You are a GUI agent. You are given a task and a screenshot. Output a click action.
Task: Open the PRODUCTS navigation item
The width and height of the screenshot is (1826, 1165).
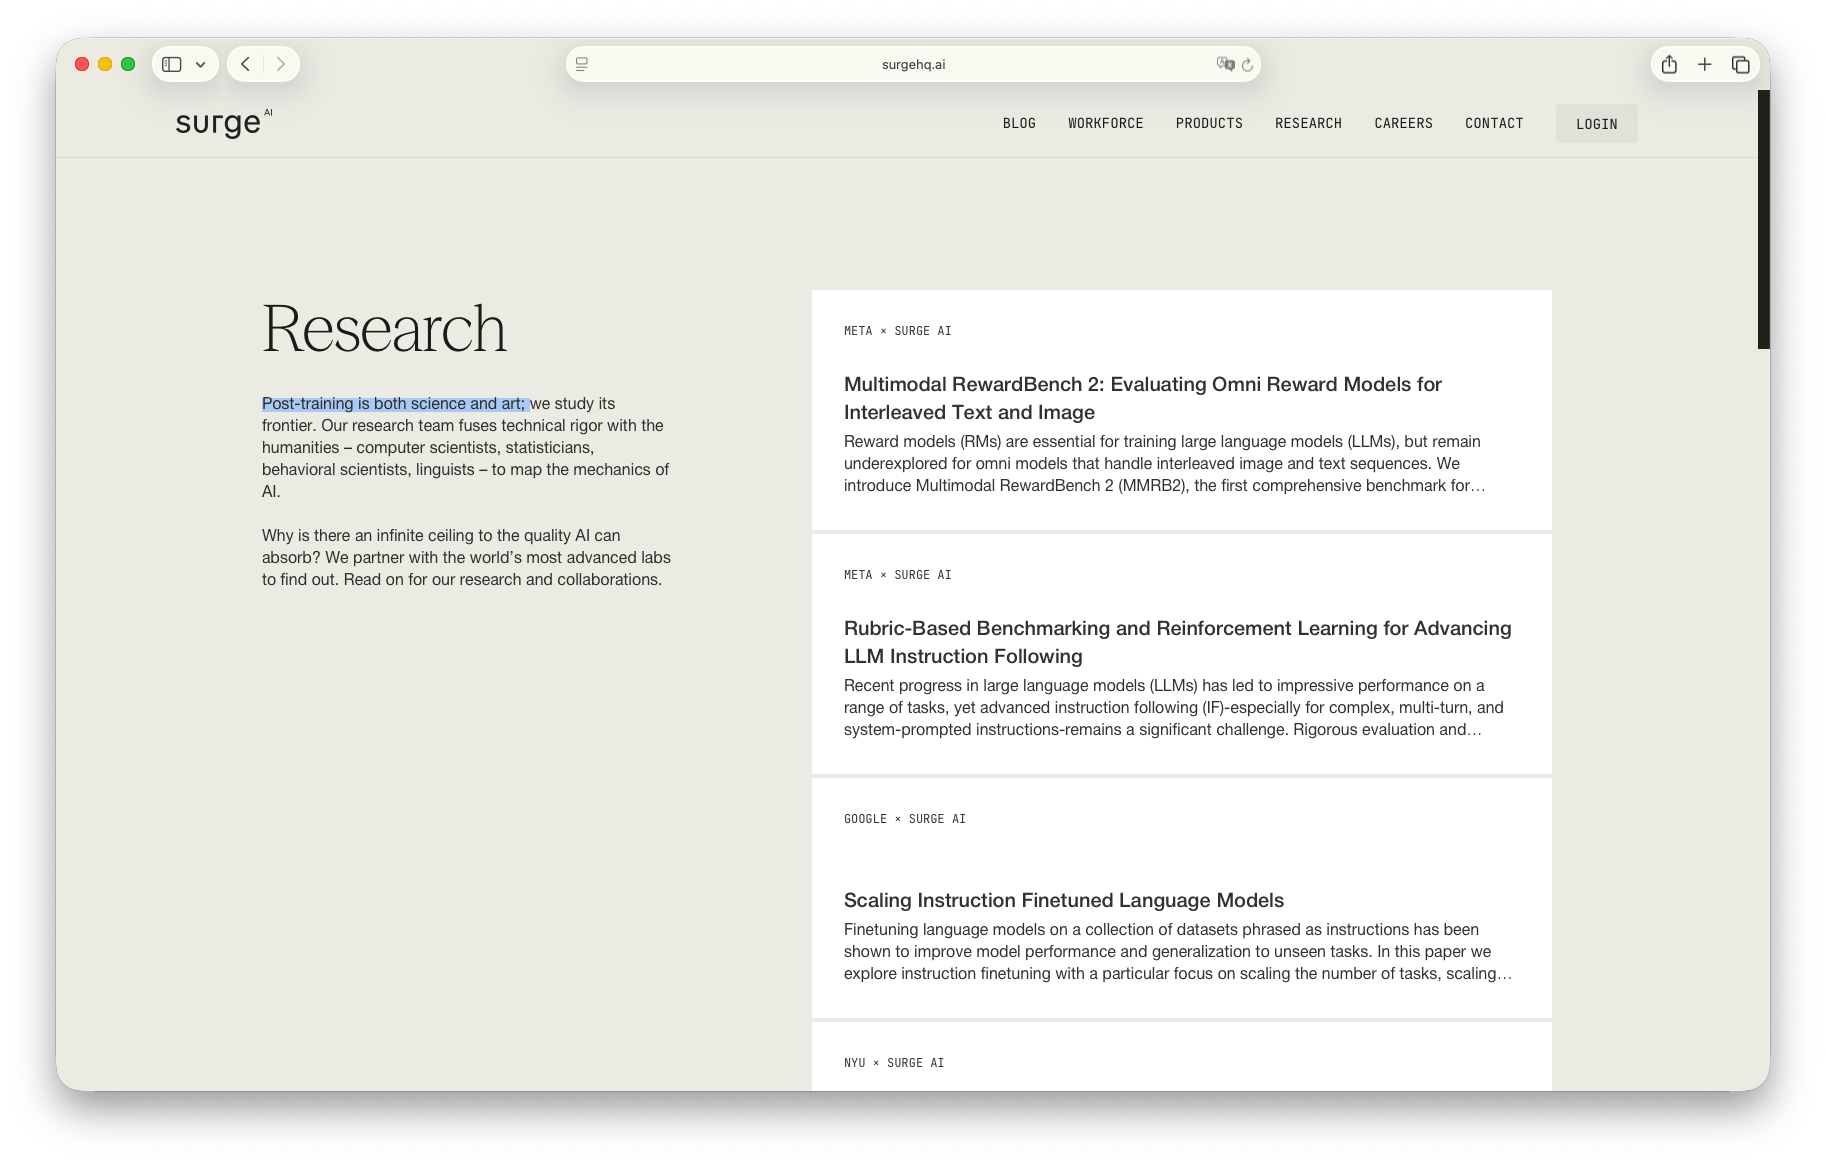1209,123
